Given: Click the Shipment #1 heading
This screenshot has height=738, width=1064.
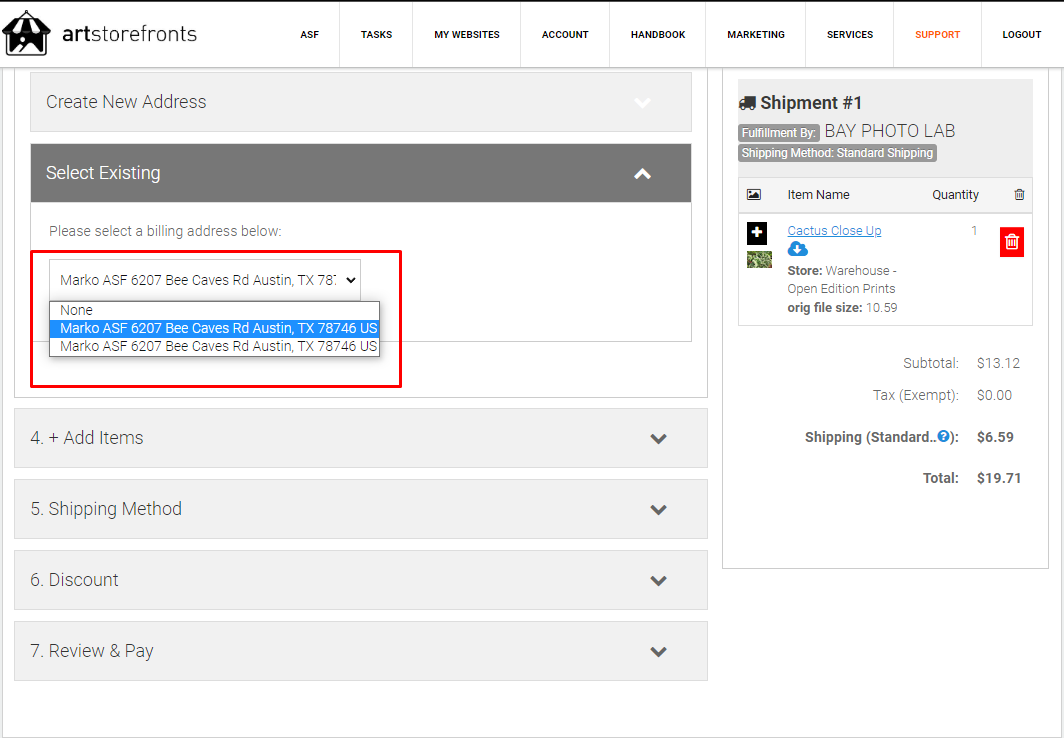Looking at the screenshot, I should tap(811, 103).
